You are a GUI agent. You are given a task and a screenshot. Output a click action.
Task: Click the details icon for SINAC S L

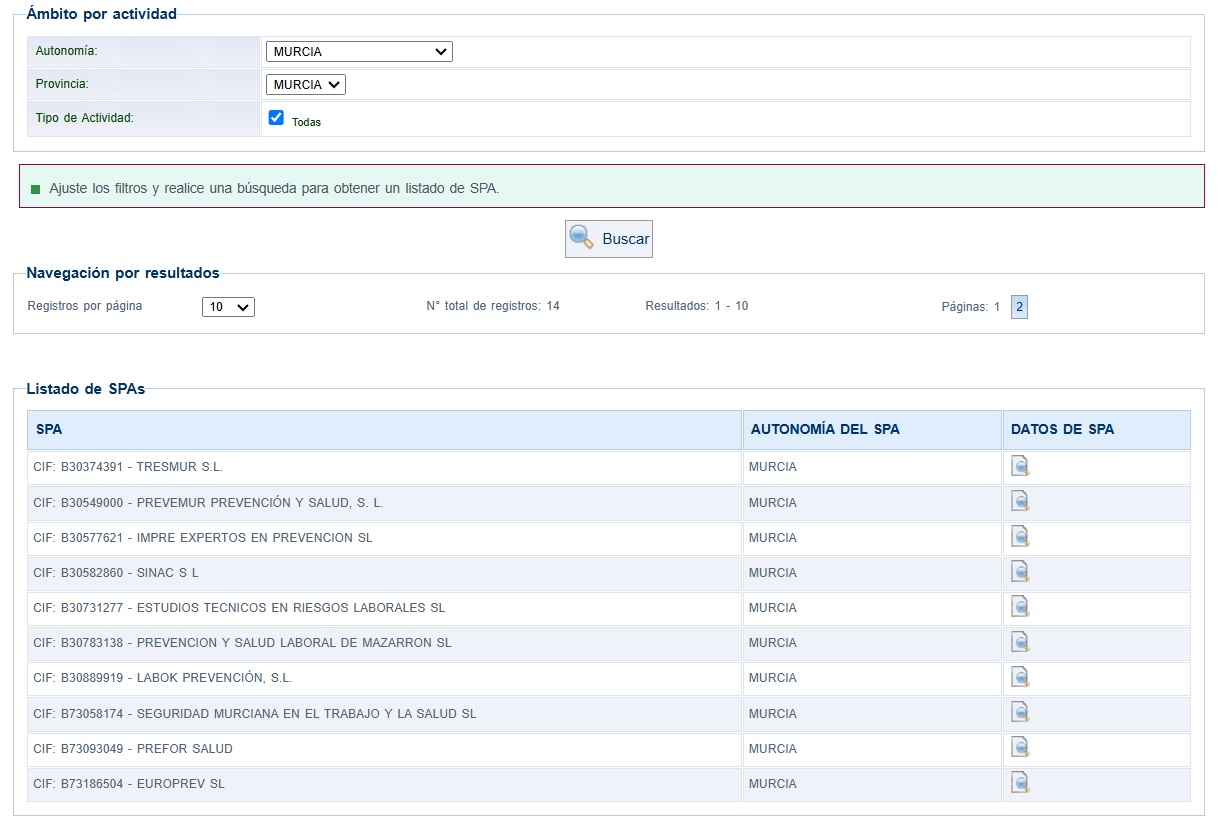pyautogui.click(x=1020, y=572)
